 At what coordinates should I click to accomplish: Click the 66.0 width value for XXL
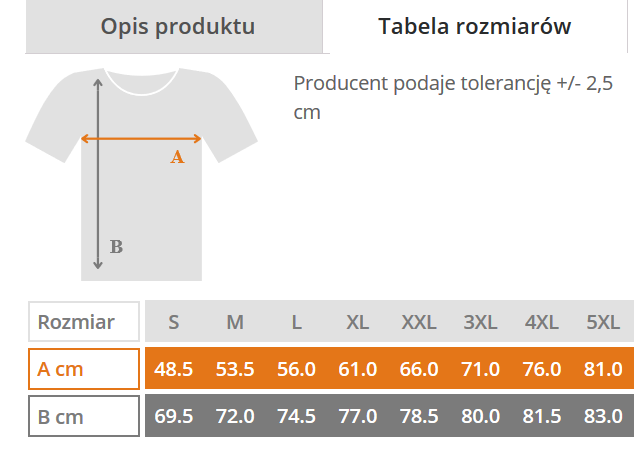coord(419,369)
